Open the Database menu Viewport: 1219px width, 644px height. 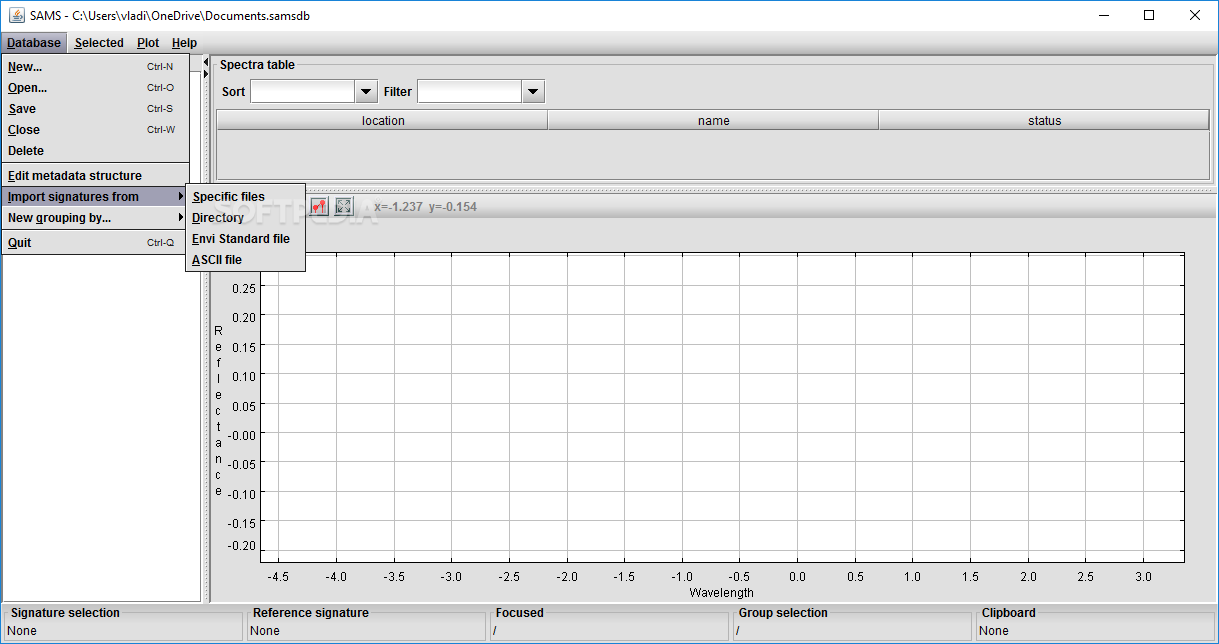(34, 43)
